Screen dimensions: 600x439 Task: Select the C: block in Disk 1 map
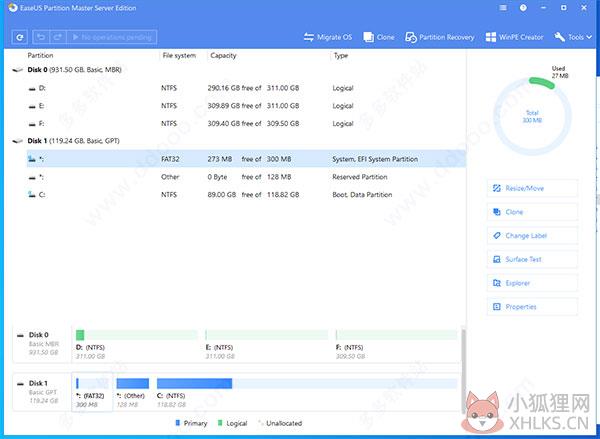[x=307, y=392]
